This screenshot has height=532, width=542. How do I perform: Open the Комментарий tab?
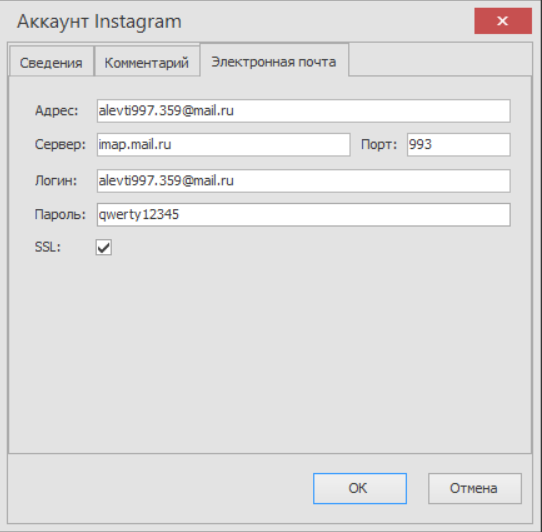[x=147, y=61]
